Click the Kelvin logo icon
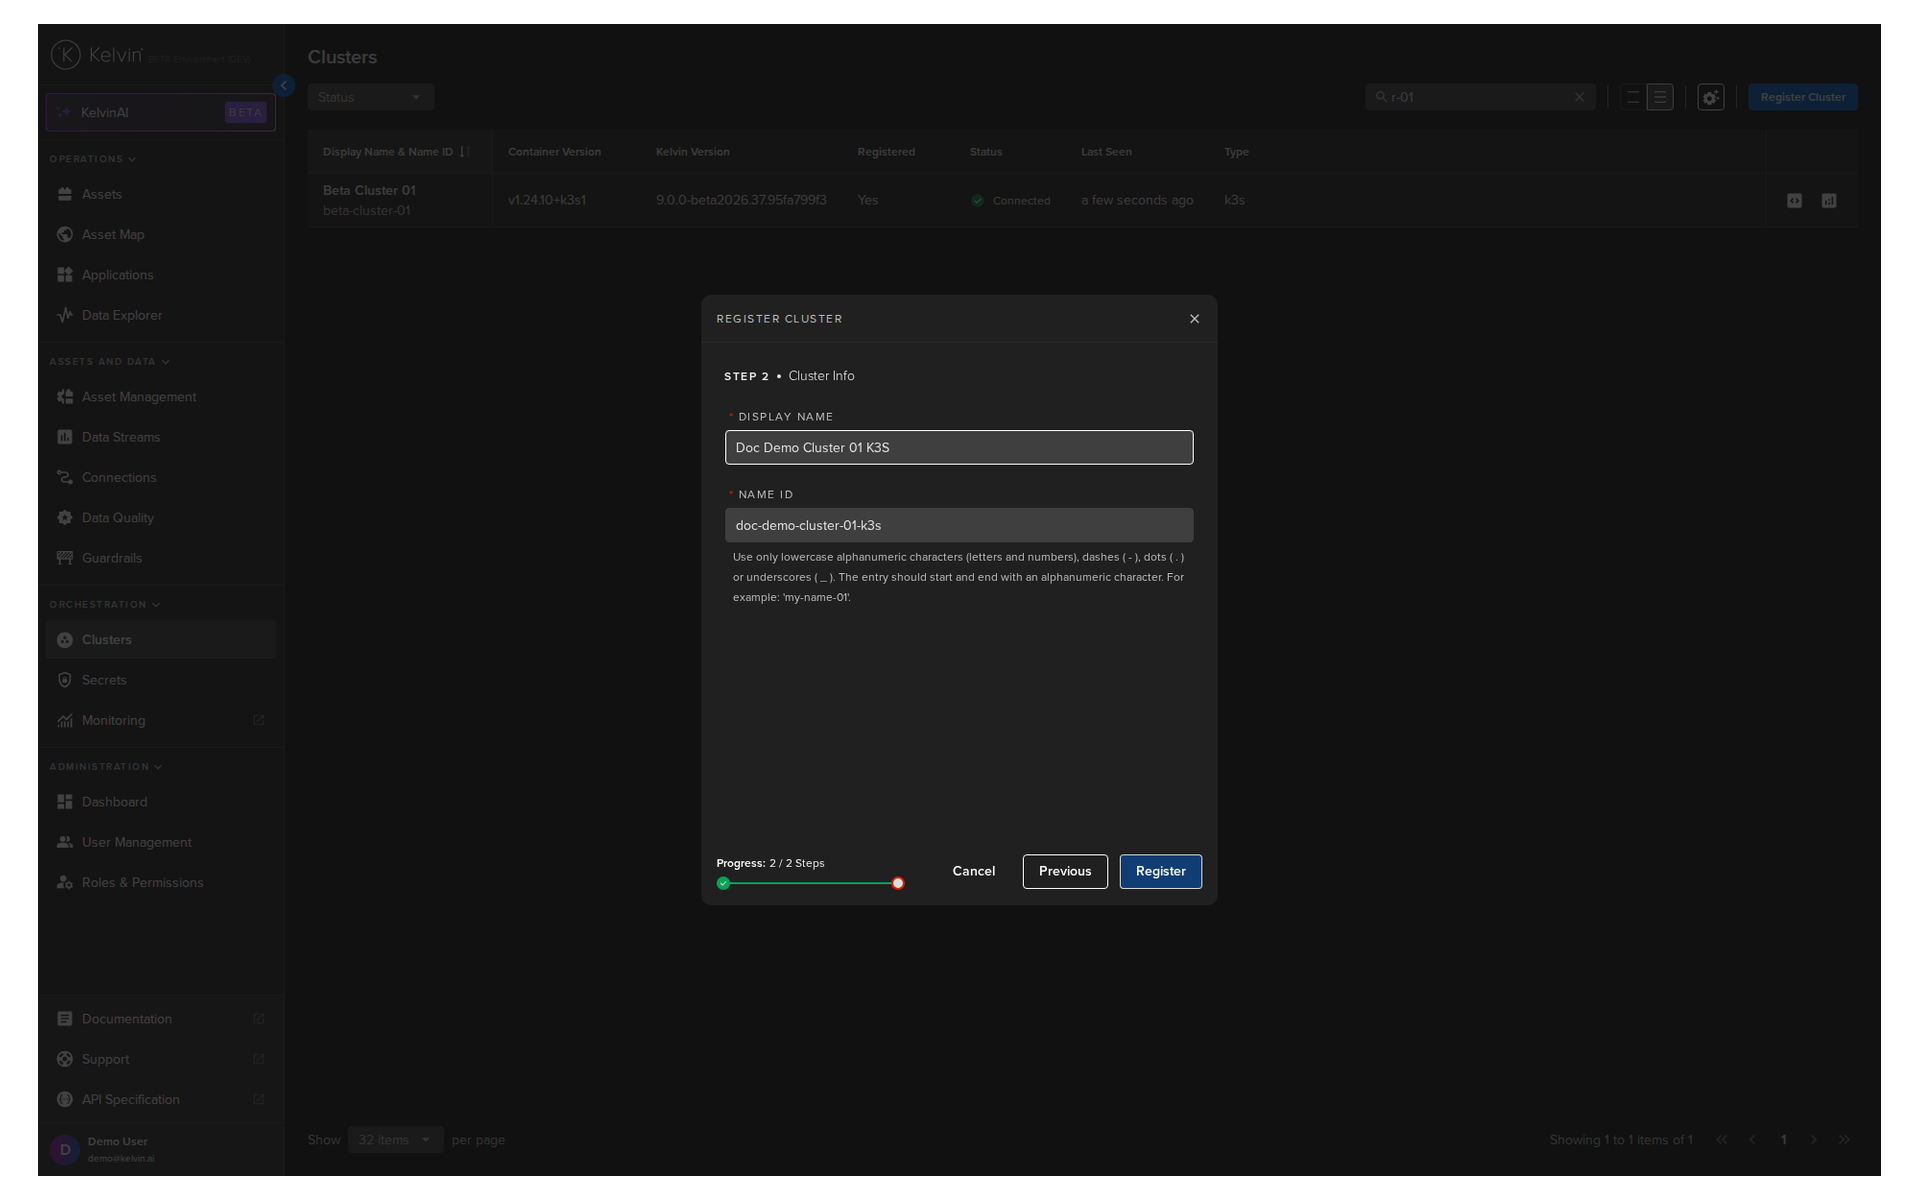 coord(66,55)
